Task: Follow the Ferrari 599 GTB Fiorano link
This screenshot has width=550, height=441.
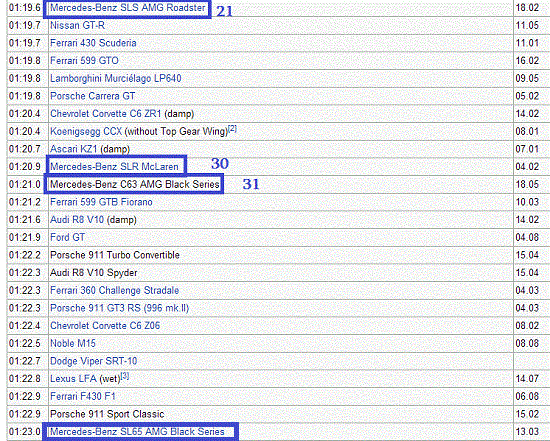Action: click(101, 202)
